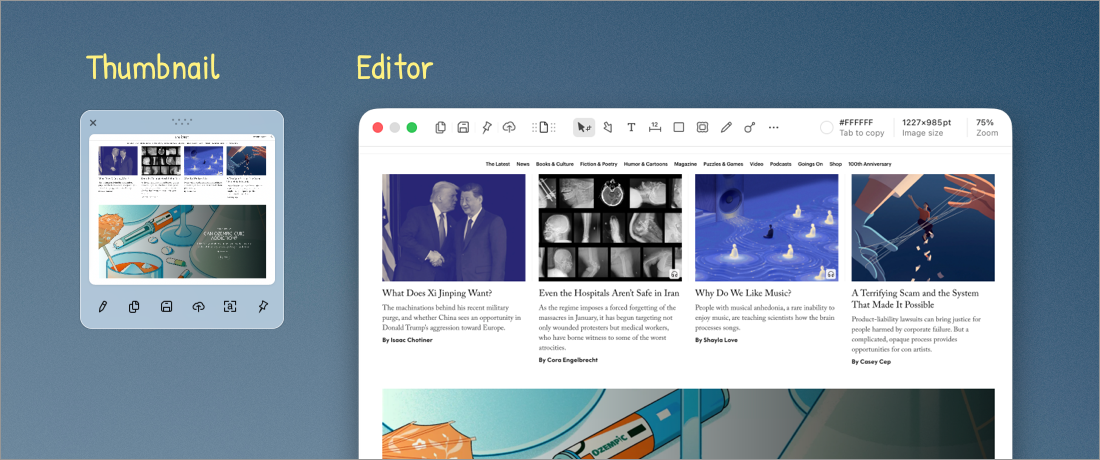The height and width of the screenshot is (460, 1100).
Task: Click the copy icon in the Editor toolbar
Action: pyautogui.click(x=441, y=127)
